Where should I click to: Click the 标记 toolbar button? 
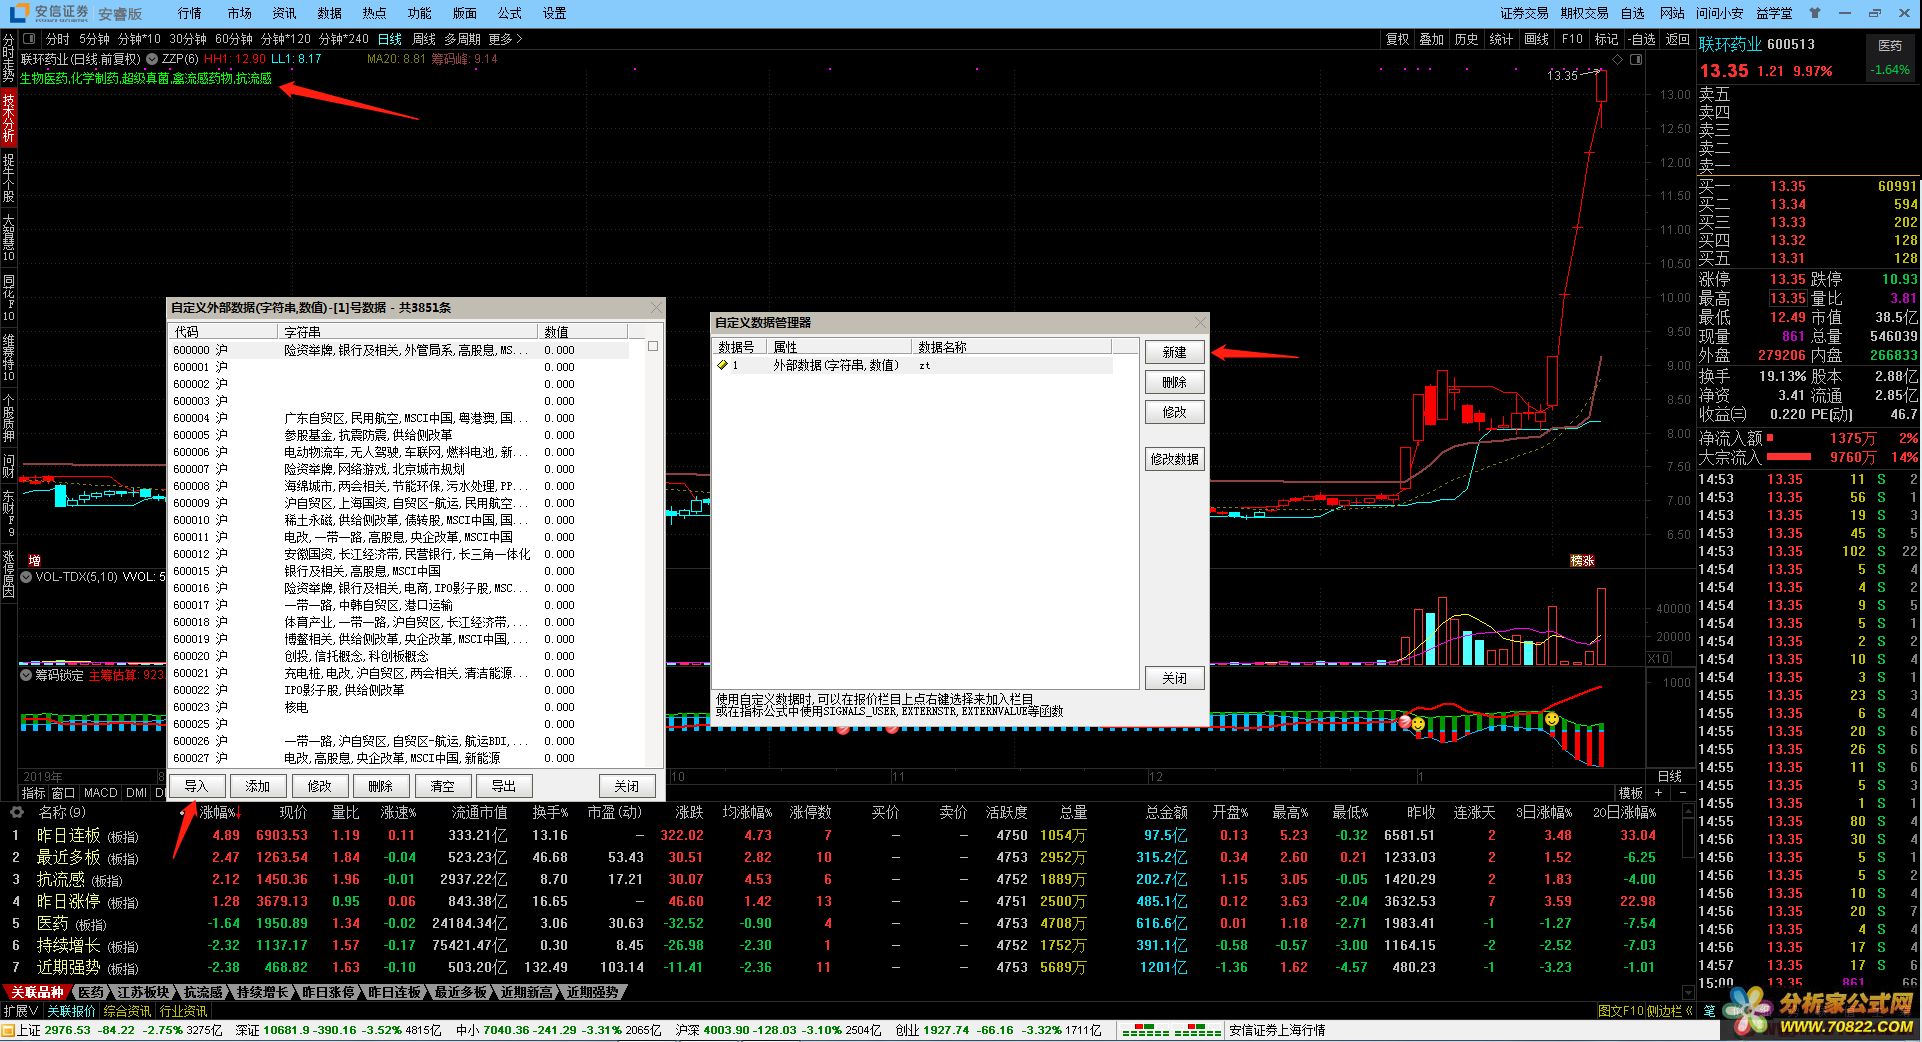pos(1606,39)
